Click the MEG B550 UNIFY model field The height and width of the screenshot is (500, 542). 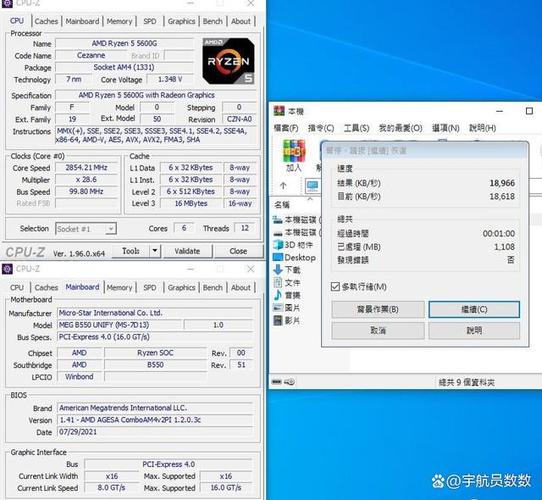click(x=119, y=325)
